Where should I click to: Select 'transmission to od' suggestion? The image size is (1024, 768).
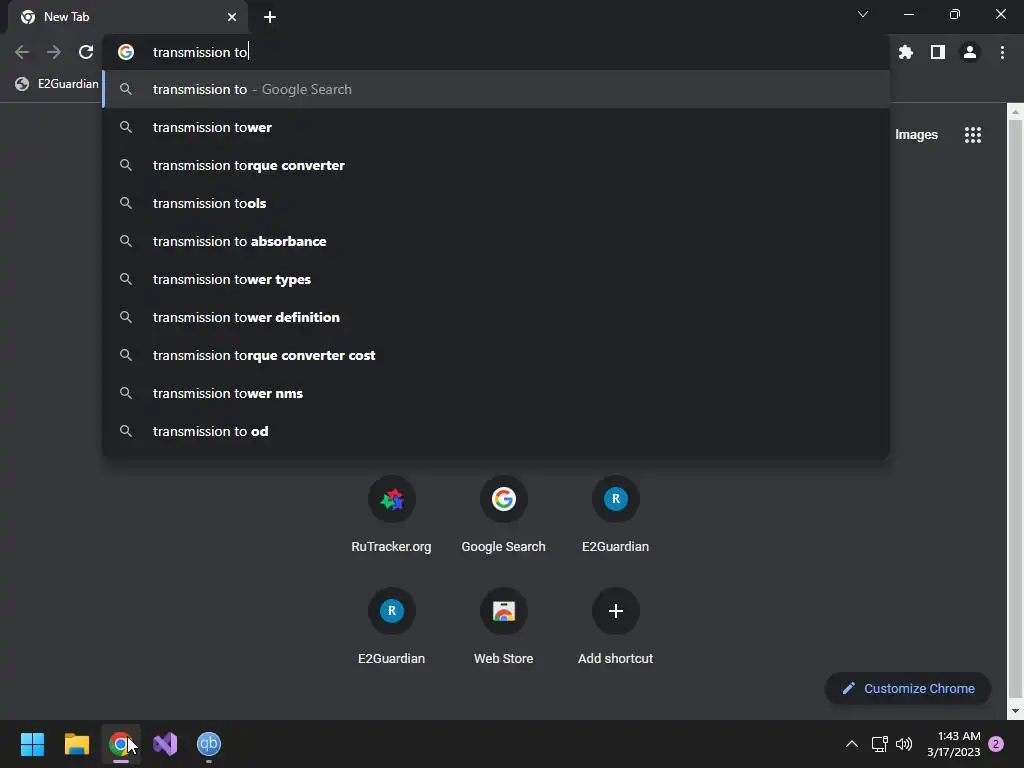tap(496, 431)
